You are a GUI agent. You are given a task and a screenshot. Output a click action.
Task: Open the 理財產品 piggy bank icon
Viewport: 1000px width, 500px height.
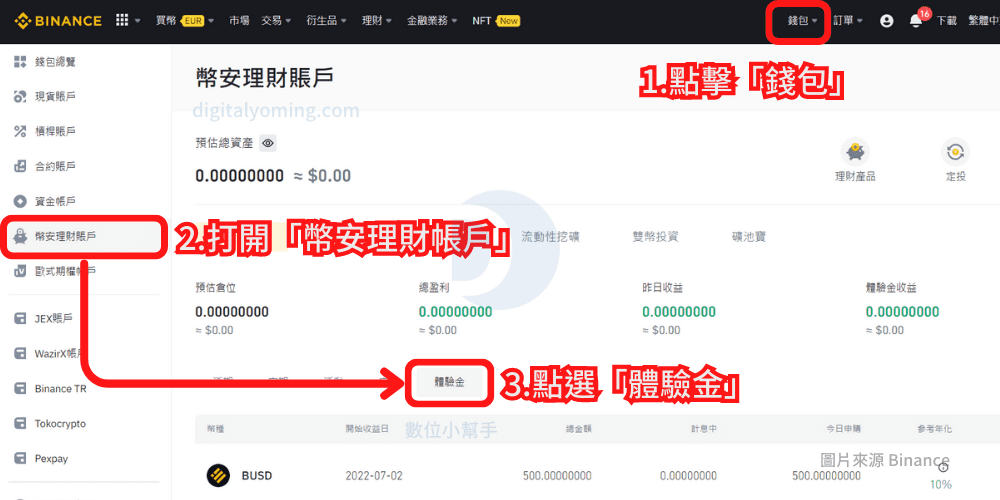855,152
